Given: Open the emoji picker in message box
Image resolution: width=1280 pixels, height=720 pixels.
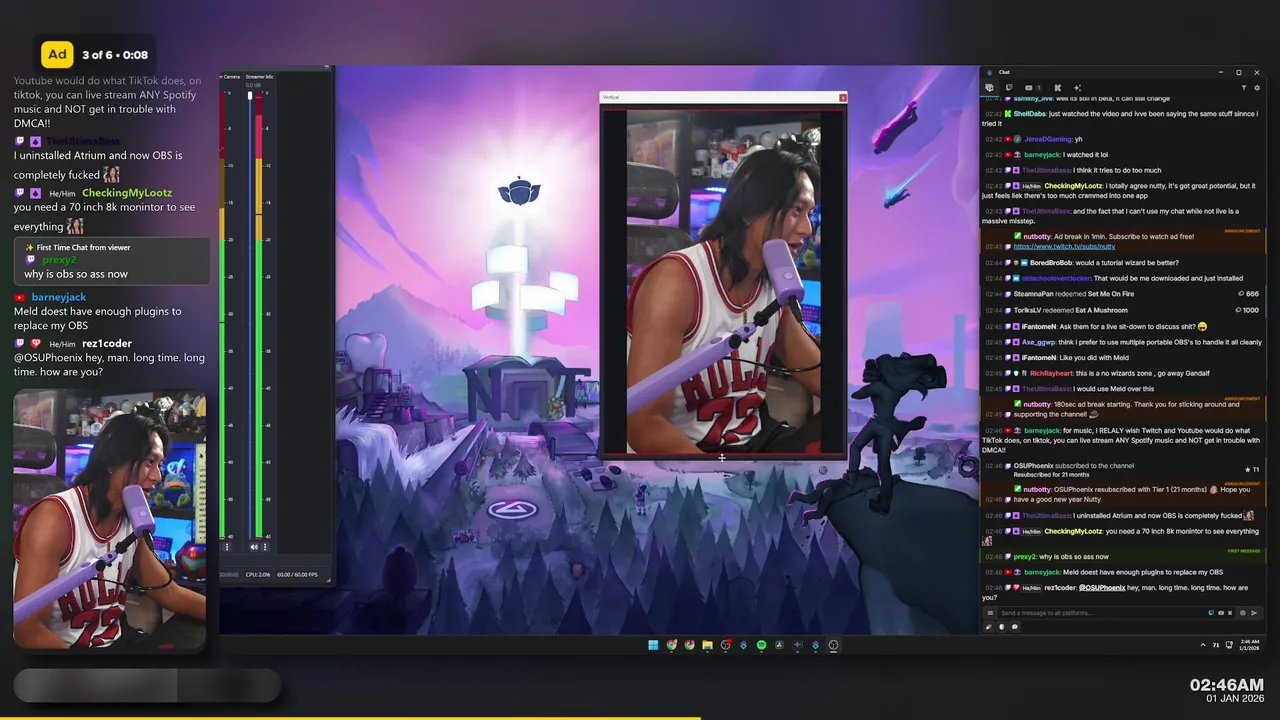Looking at the screenshot, I should (1243, 613).
